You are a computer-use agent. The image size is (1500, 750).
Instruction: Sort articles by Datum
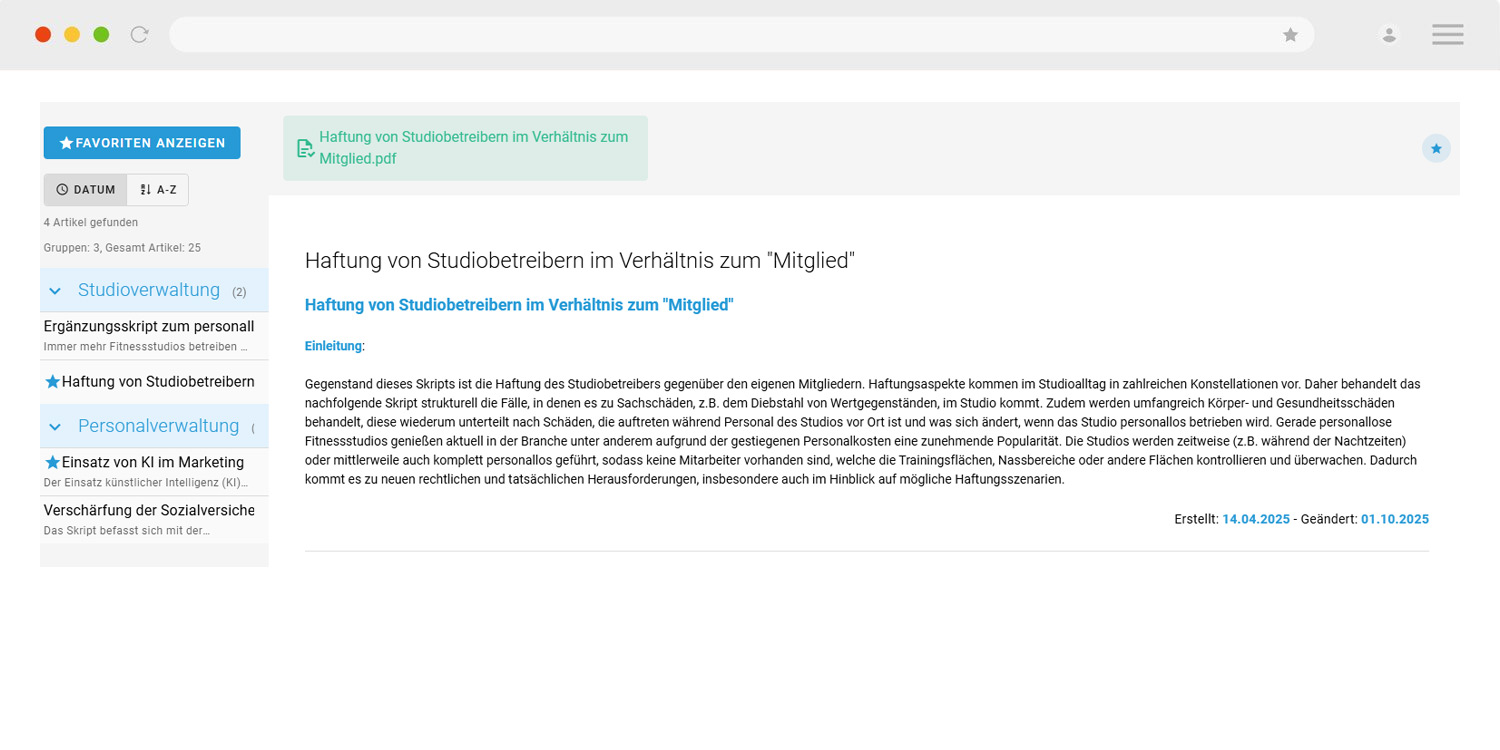coord(86,190)
